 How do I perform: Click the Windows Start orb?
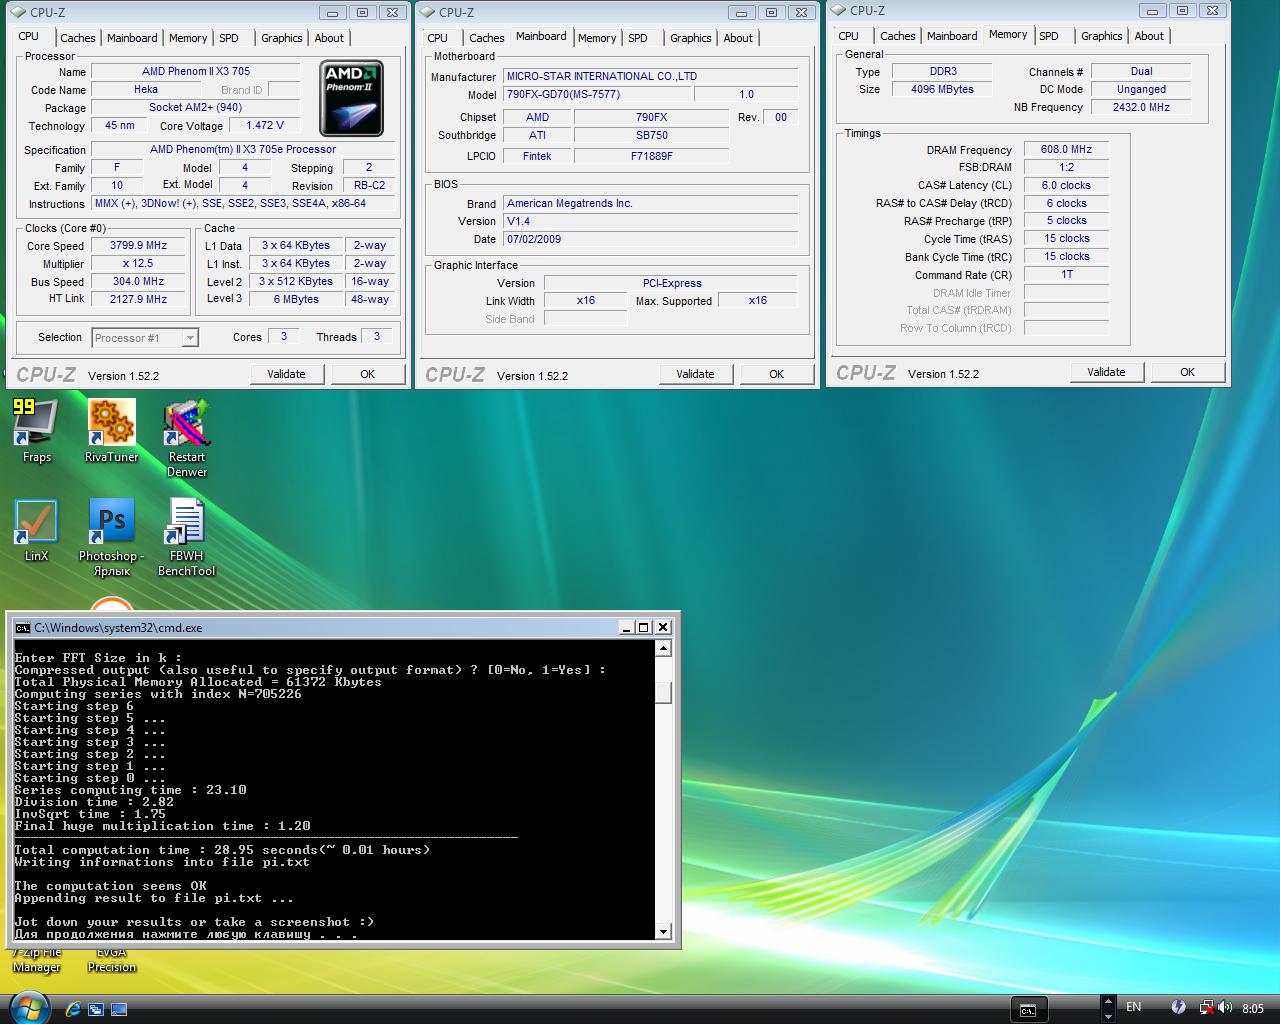point(28,1007)
